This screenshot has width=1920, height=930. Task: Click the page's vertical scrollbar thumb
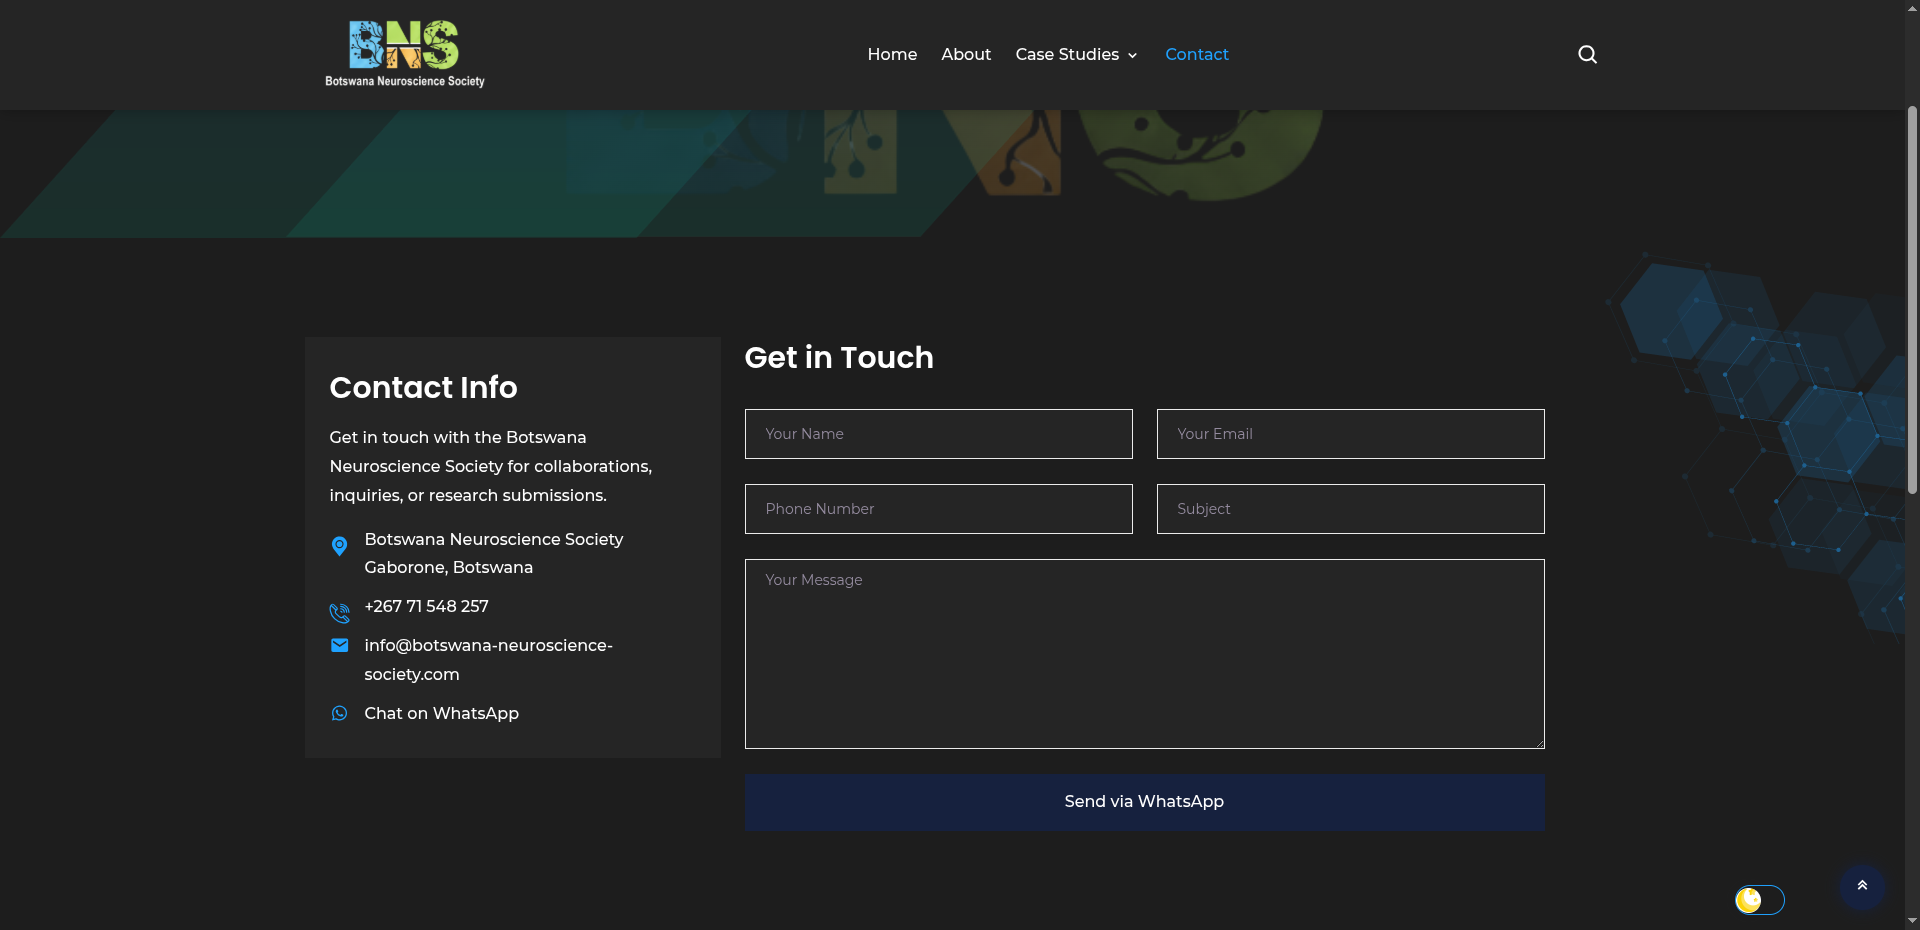1912,300
